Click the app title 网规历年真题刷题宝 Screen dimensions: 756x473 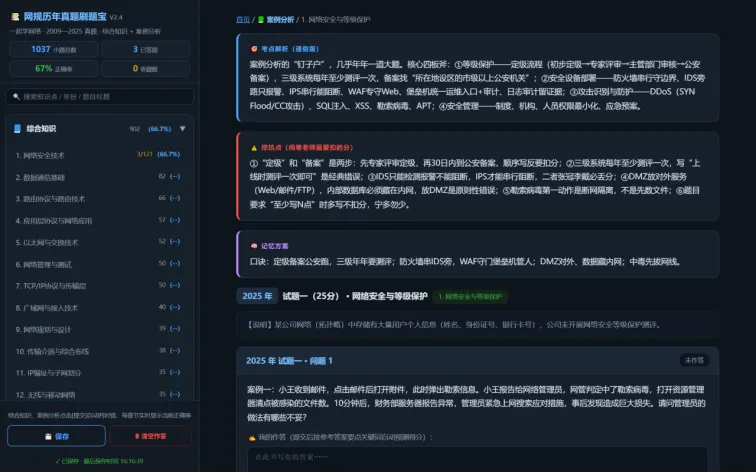point(65,17)
